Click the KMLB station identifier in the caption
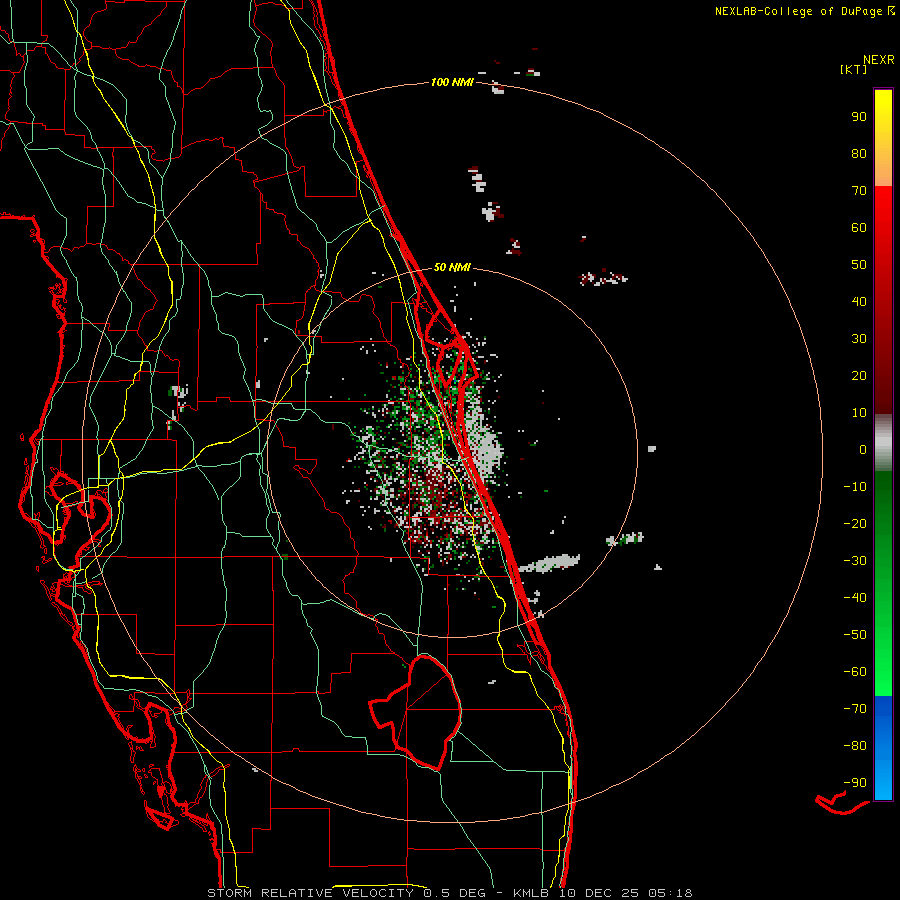The height and width of the screenshot is (900, 900). click(x=531, y=893)
